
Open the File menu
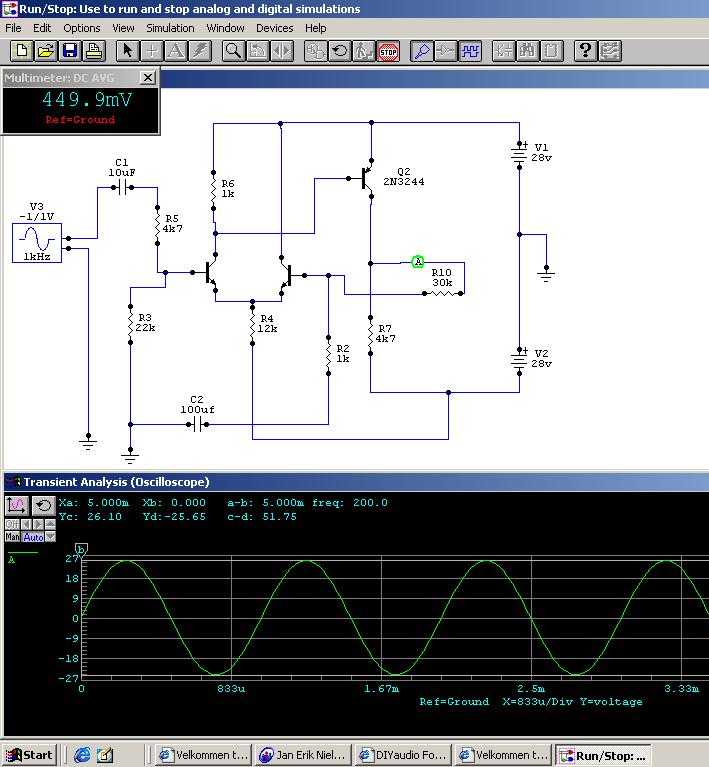[x=13, y=28]
